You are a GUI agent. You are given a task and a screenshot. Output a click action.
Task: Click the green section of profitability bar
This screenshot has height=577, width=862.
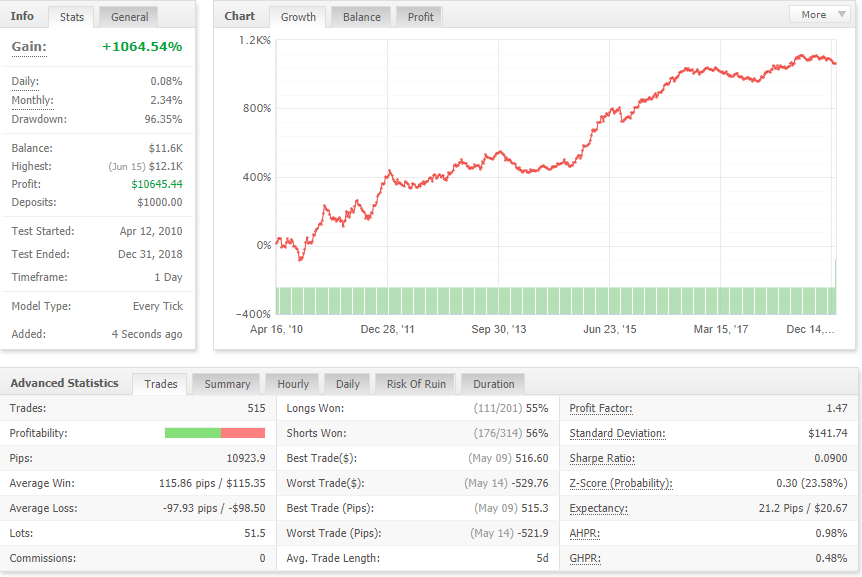pos(192,433)
